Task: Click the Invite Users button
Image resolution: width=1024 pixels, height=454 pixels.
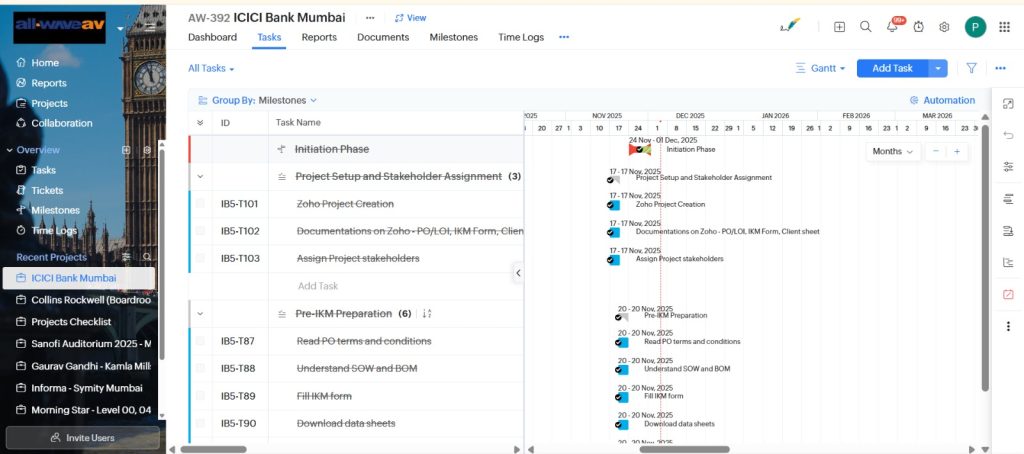Action: (83, 438)
